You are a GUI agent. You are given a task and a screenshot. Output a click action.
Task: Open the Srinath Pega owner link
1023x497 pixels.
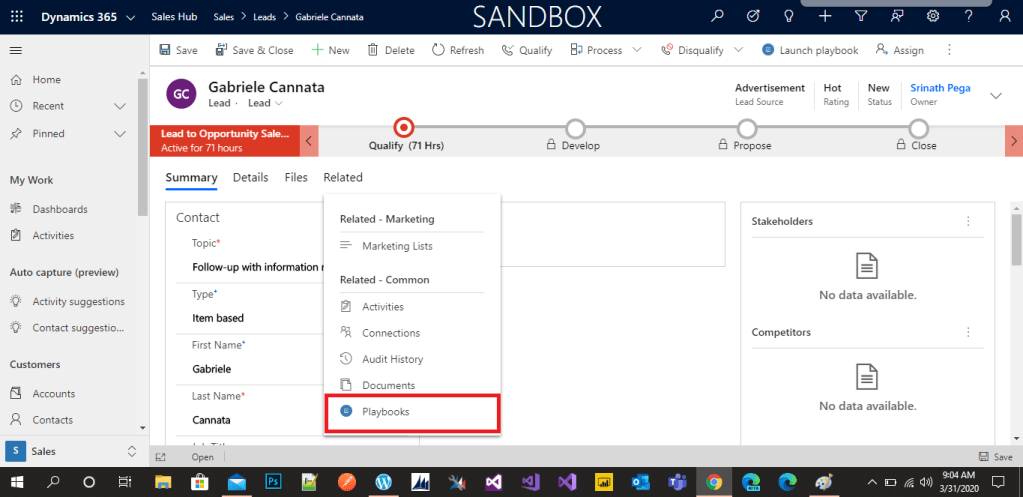point(940,88)
